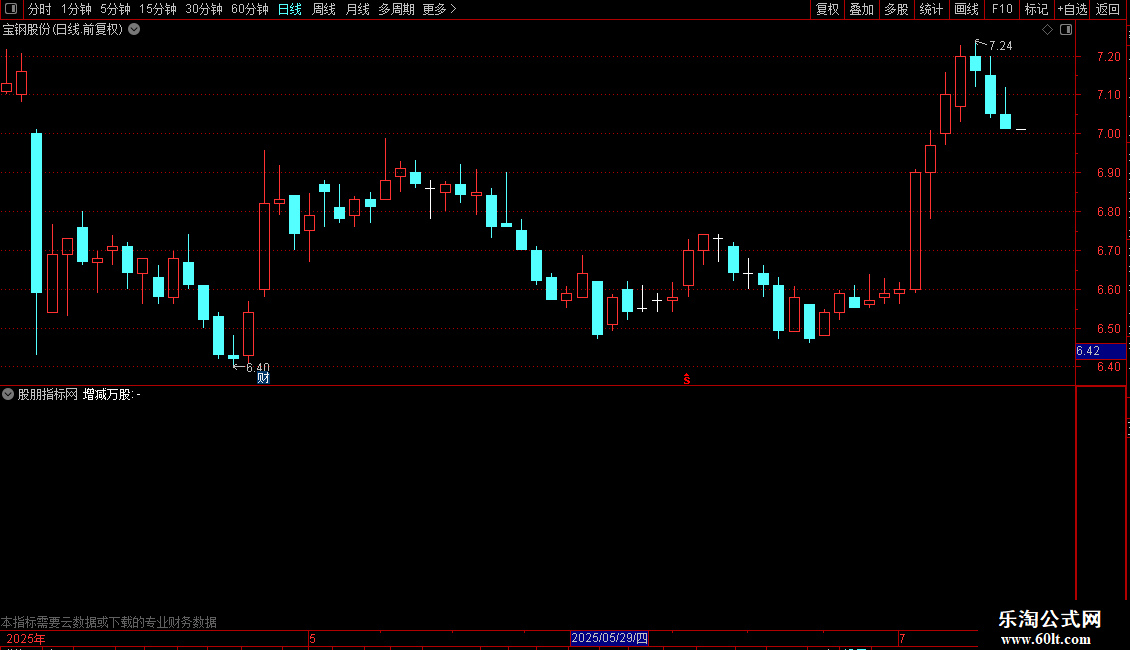Expand the 更多 periods menu
The height and width of the screenshot is (650, 1130).
point(439,9)
